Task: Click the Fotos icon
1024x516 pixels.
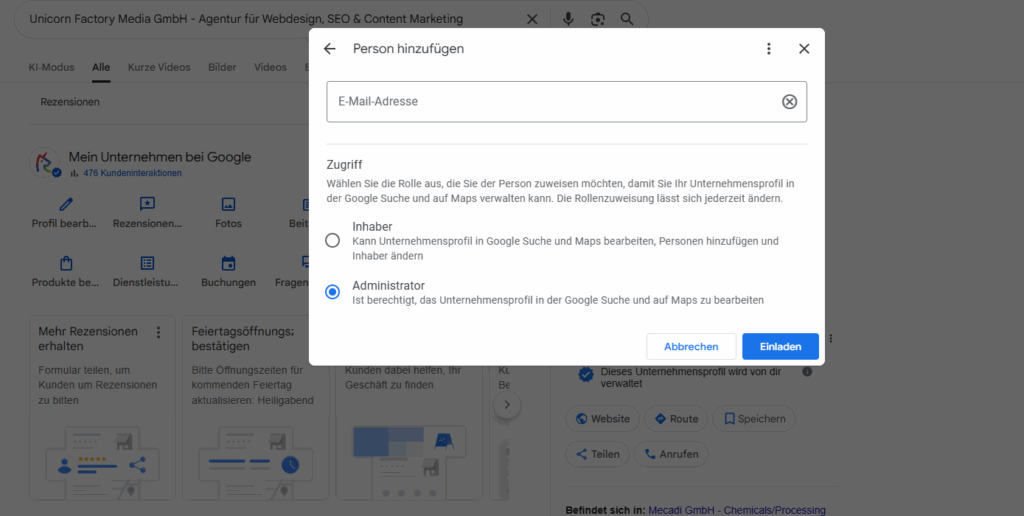Action: coord(228,204)
